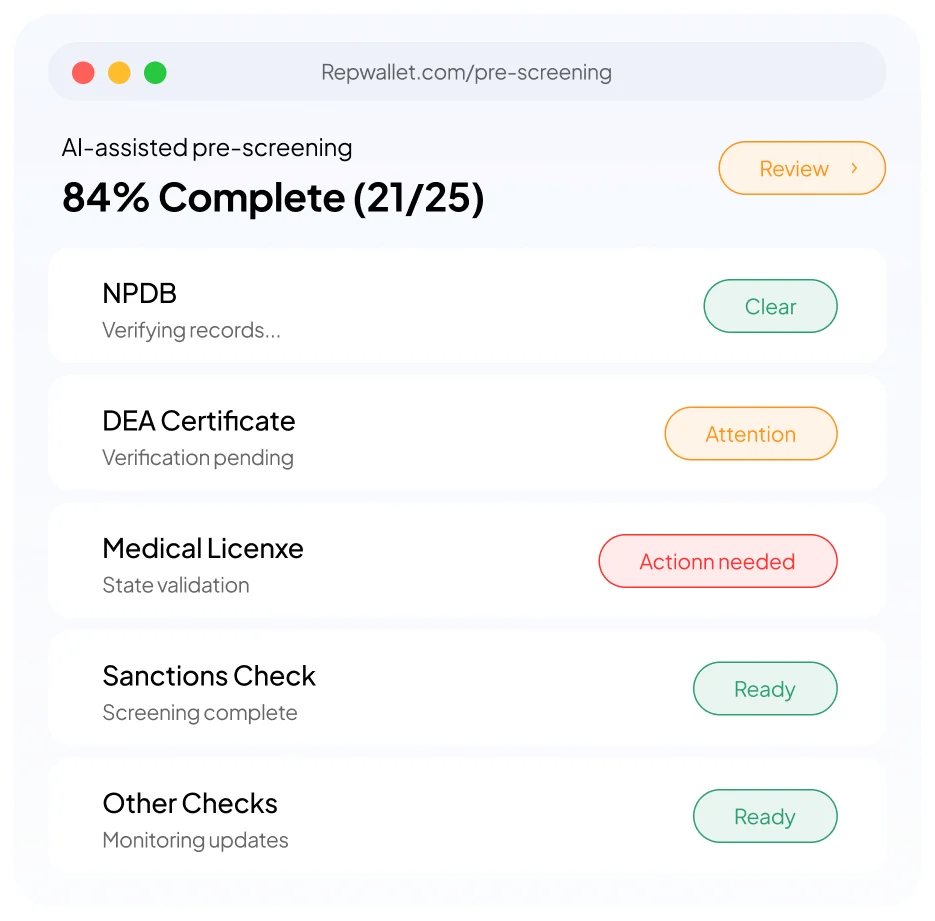Image resolution: width=935 pixels, height=921 pixels.
Task: Click the Clear status badge for NPDB
Action: pyautogui.click(x=770, y=306)
